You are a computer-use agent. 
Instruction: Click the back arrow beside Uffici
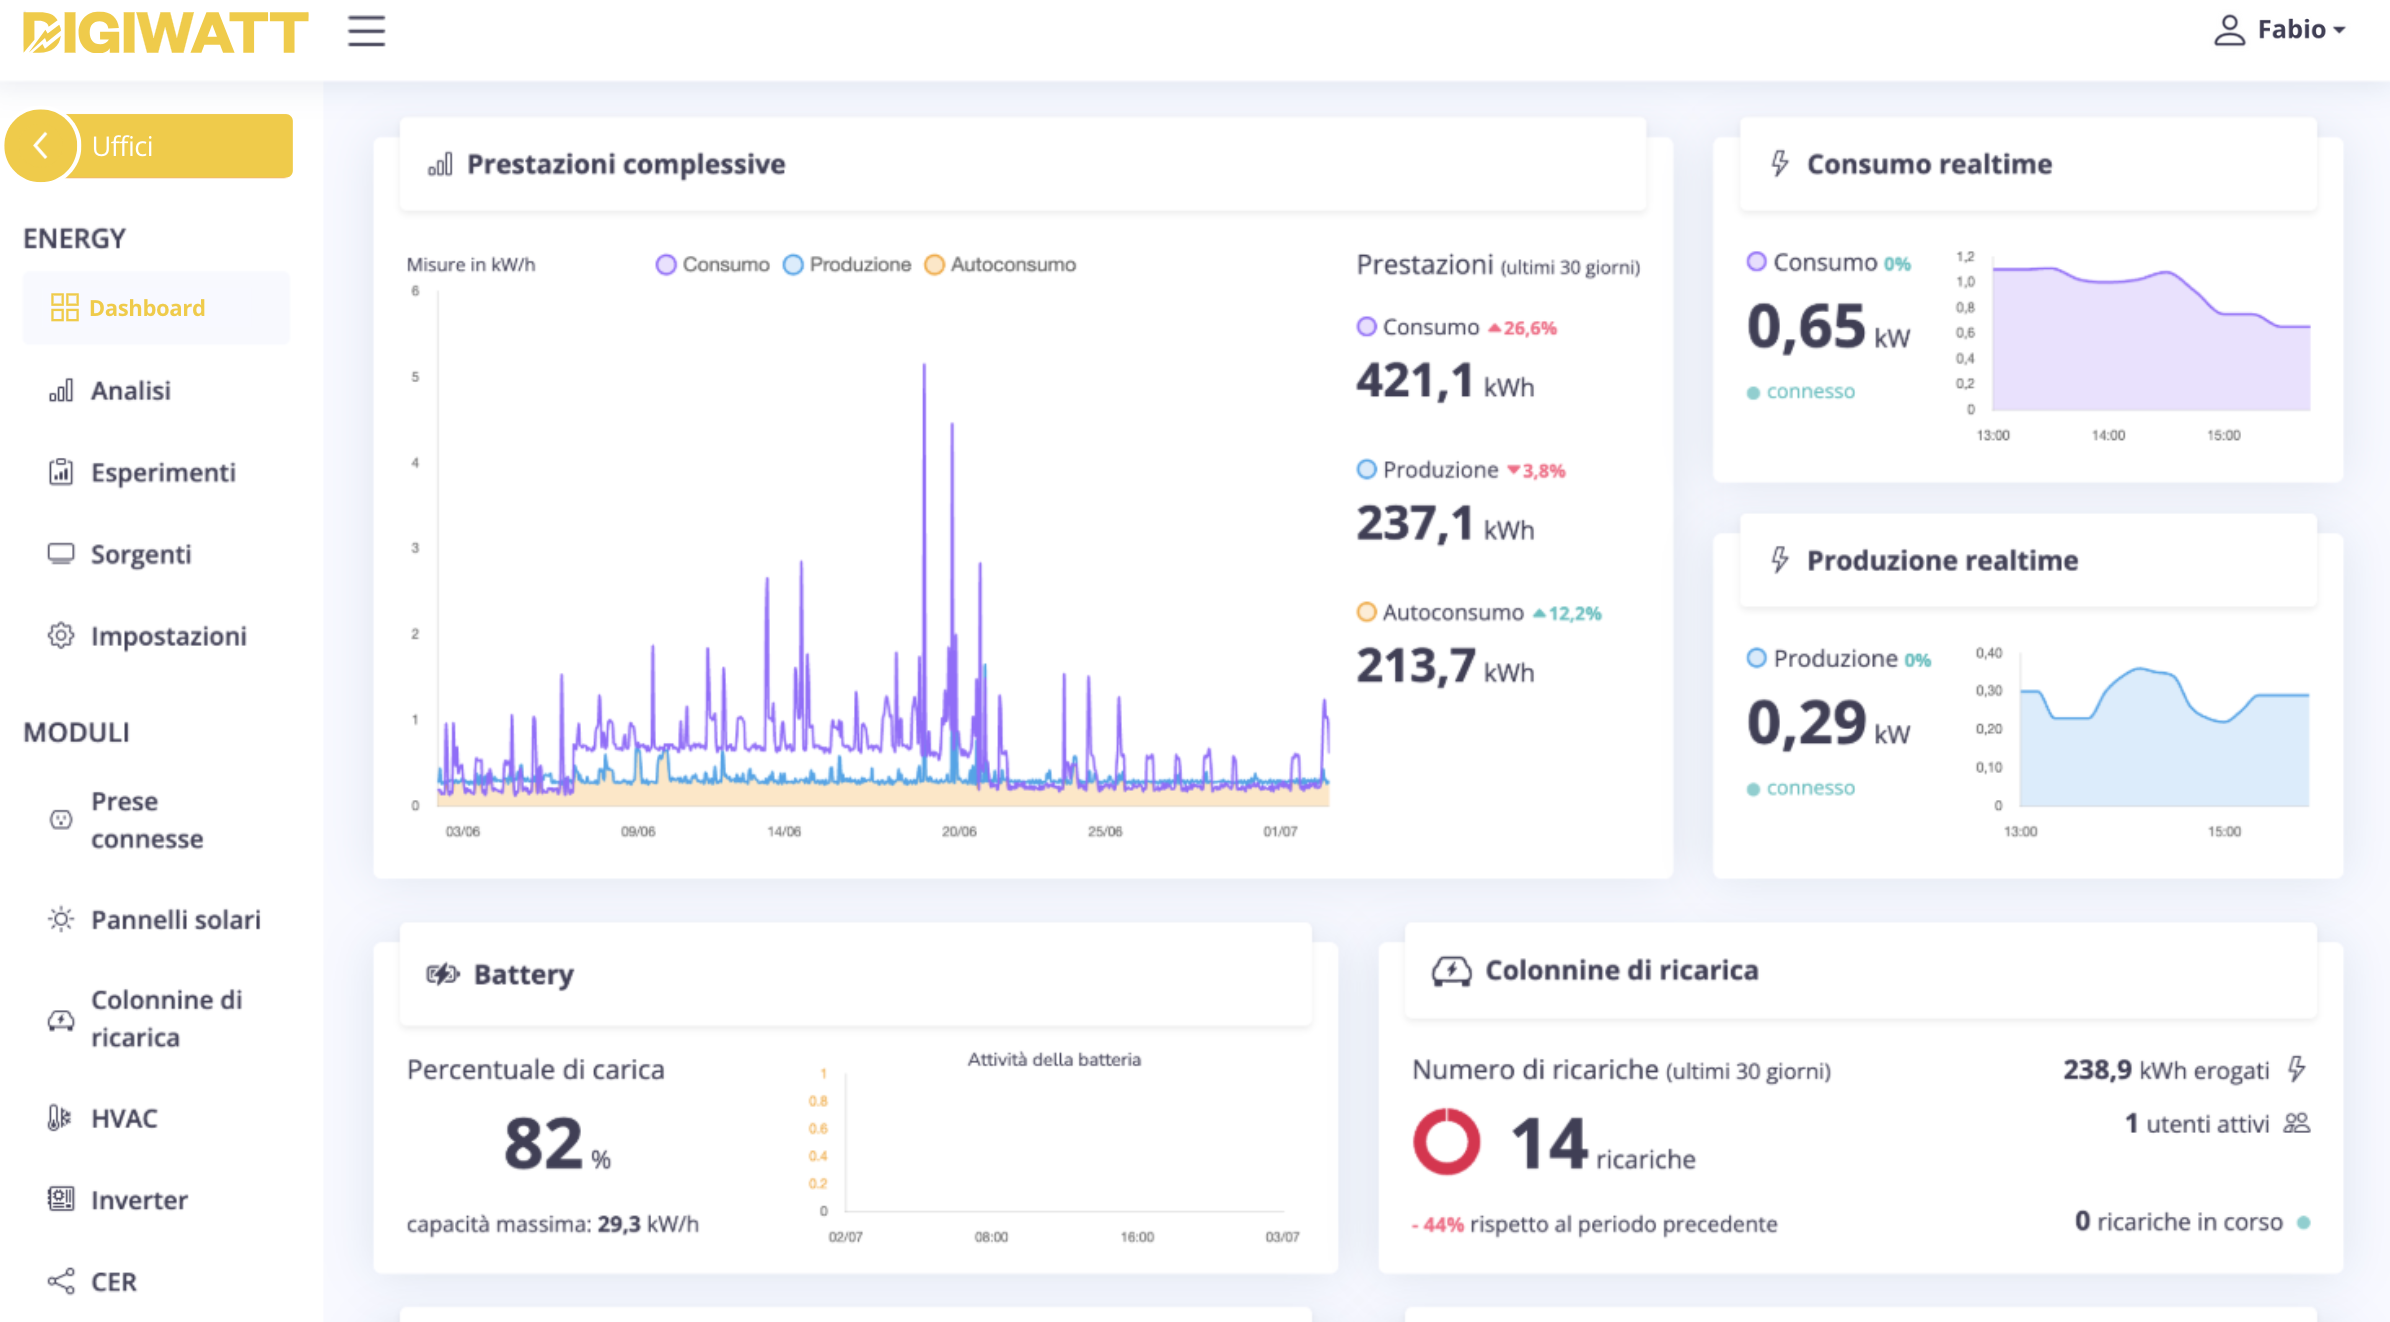pos(41,146)
